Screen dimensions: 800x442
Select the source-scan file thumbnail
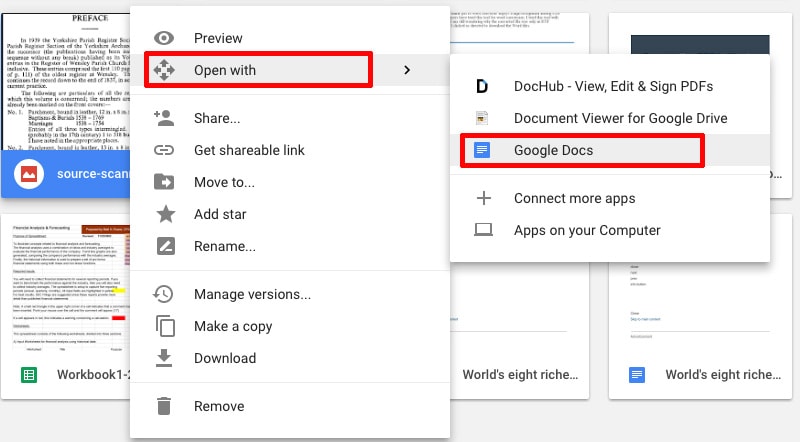click(66, 82)
